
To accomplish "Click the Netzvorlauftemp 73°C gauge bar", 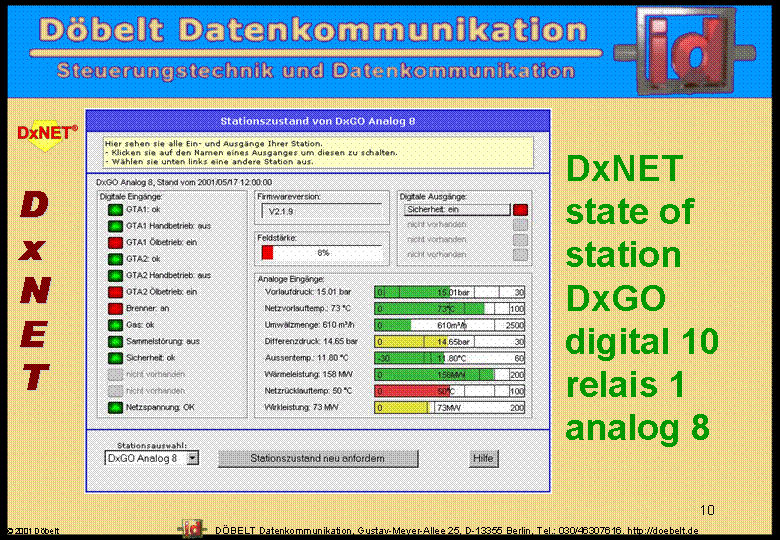I will click(450, 309).
